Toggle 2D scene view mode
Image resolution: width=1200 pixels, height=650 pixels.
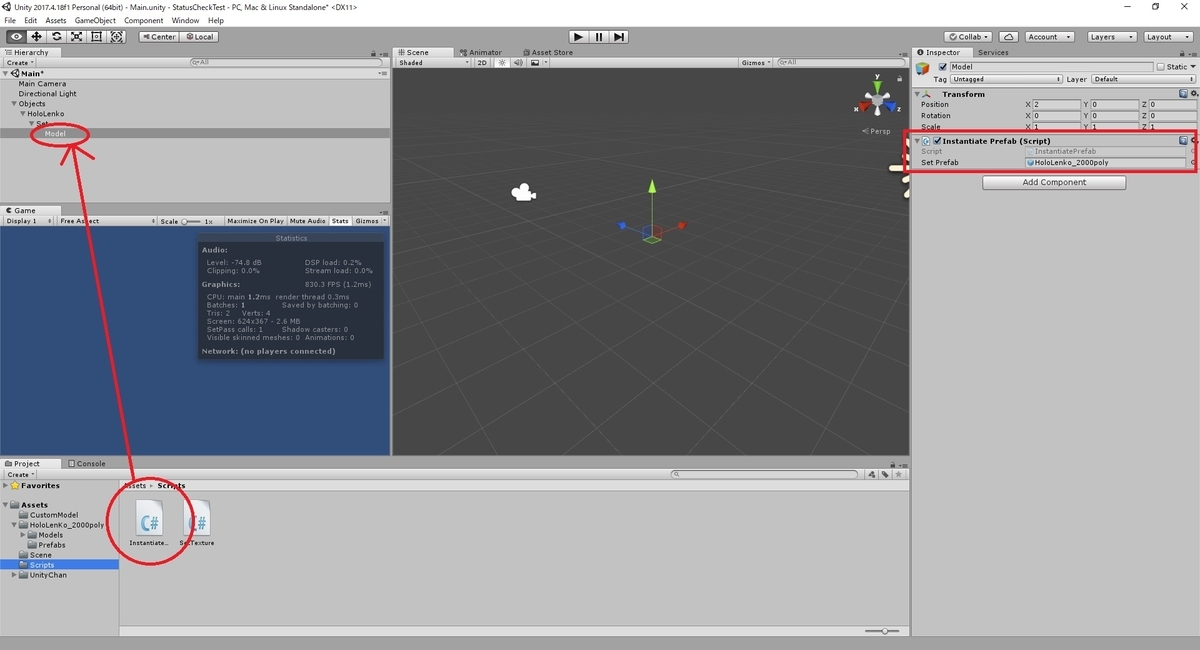pos(482,63)
